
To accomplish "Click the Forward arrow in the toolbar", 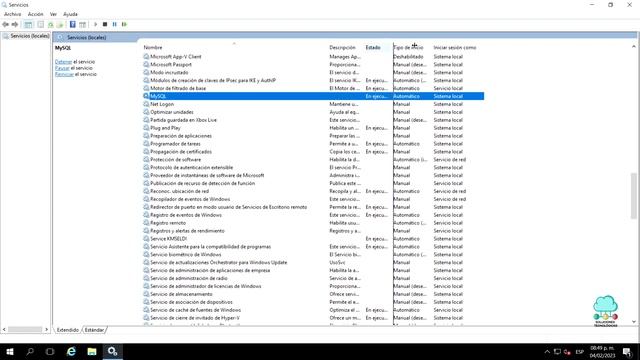I will point(15,24).
